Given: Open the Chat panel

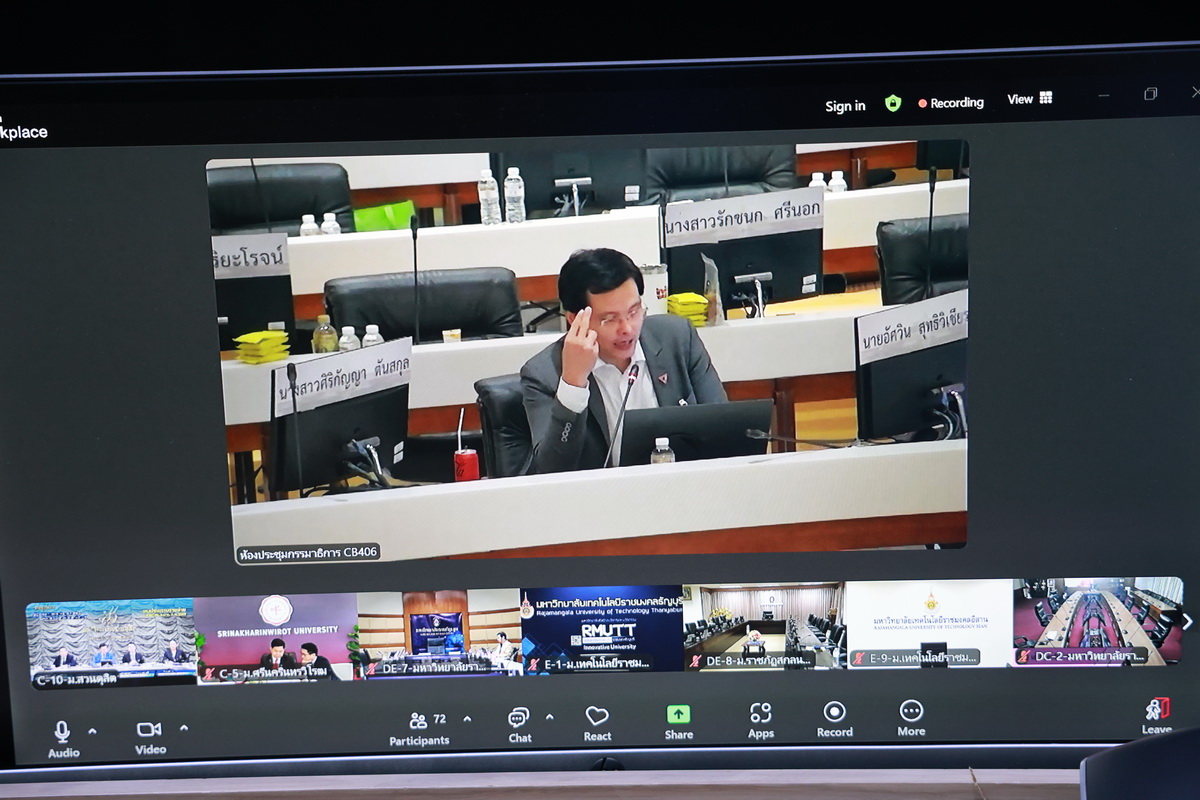Looking at the screenshot, I should 520,725.
